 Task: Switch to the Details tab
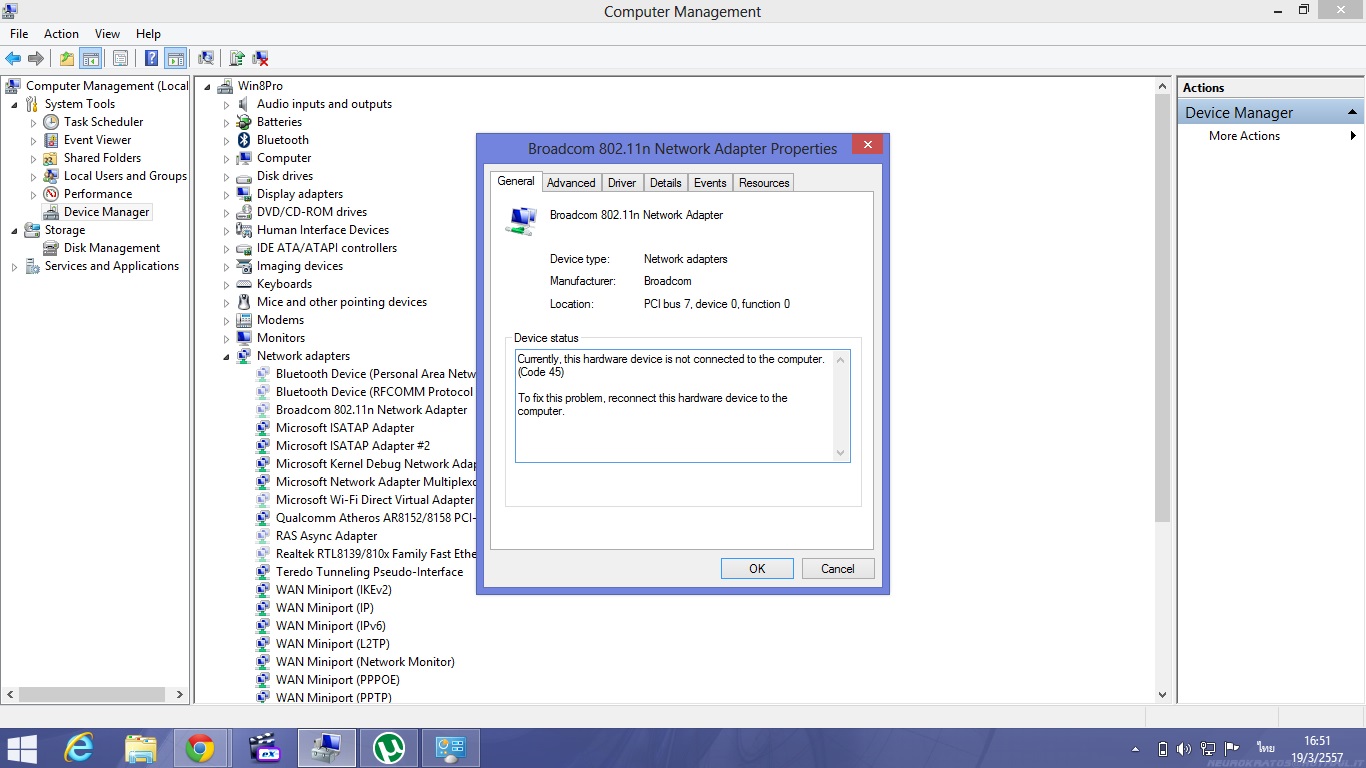[x=665, y=183]
